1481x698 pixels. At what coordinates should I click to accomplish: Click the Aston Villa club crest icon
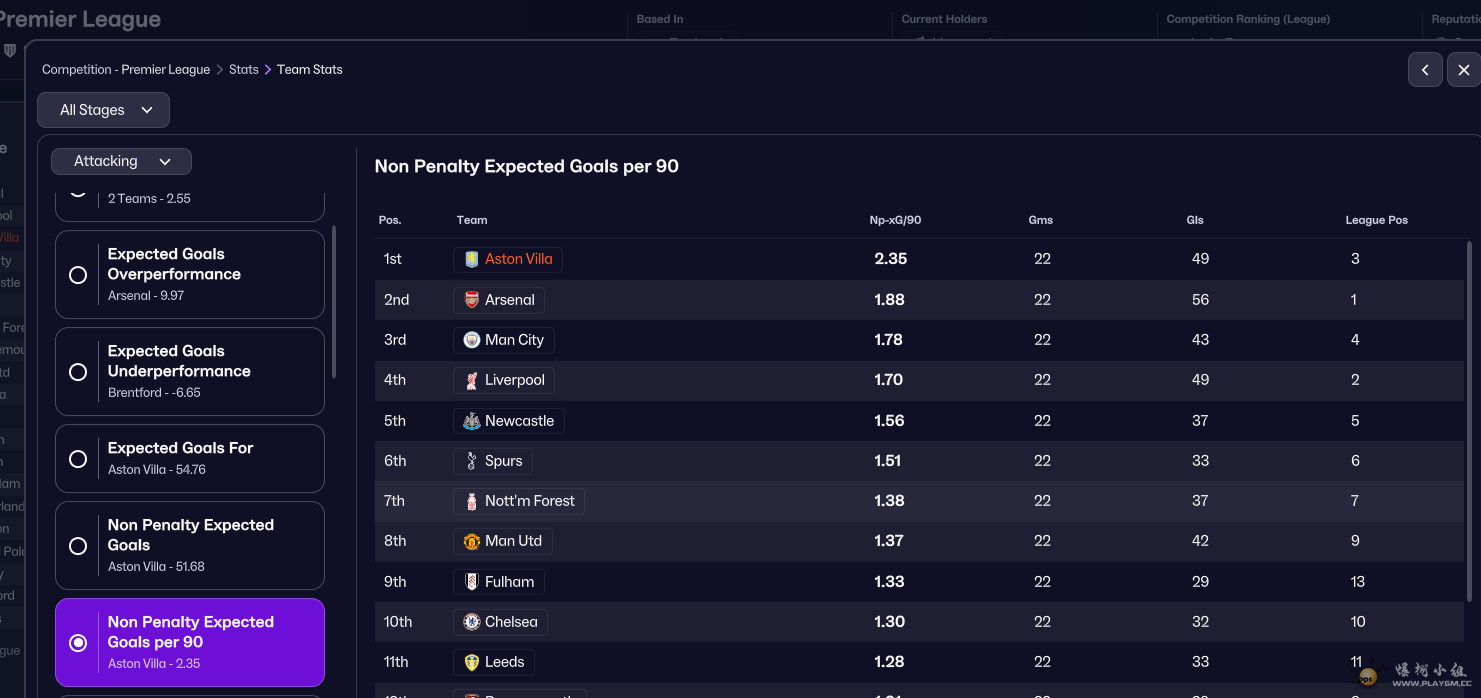471,259
